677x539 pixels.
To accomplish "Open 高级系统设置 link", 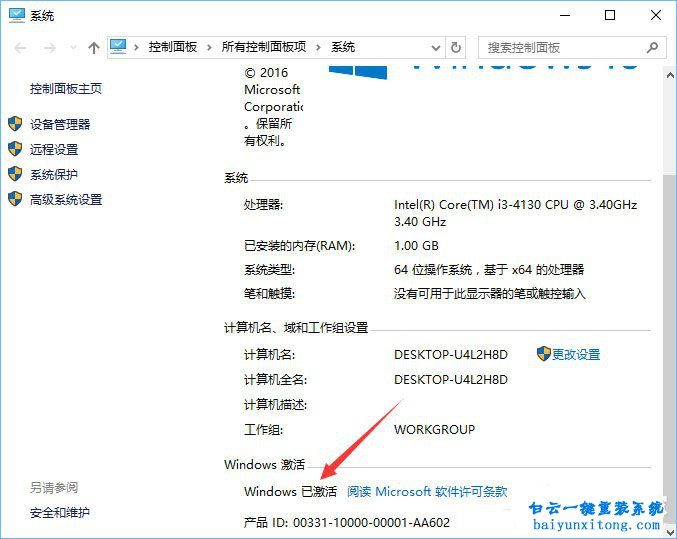I will click(x=66, y=200).
